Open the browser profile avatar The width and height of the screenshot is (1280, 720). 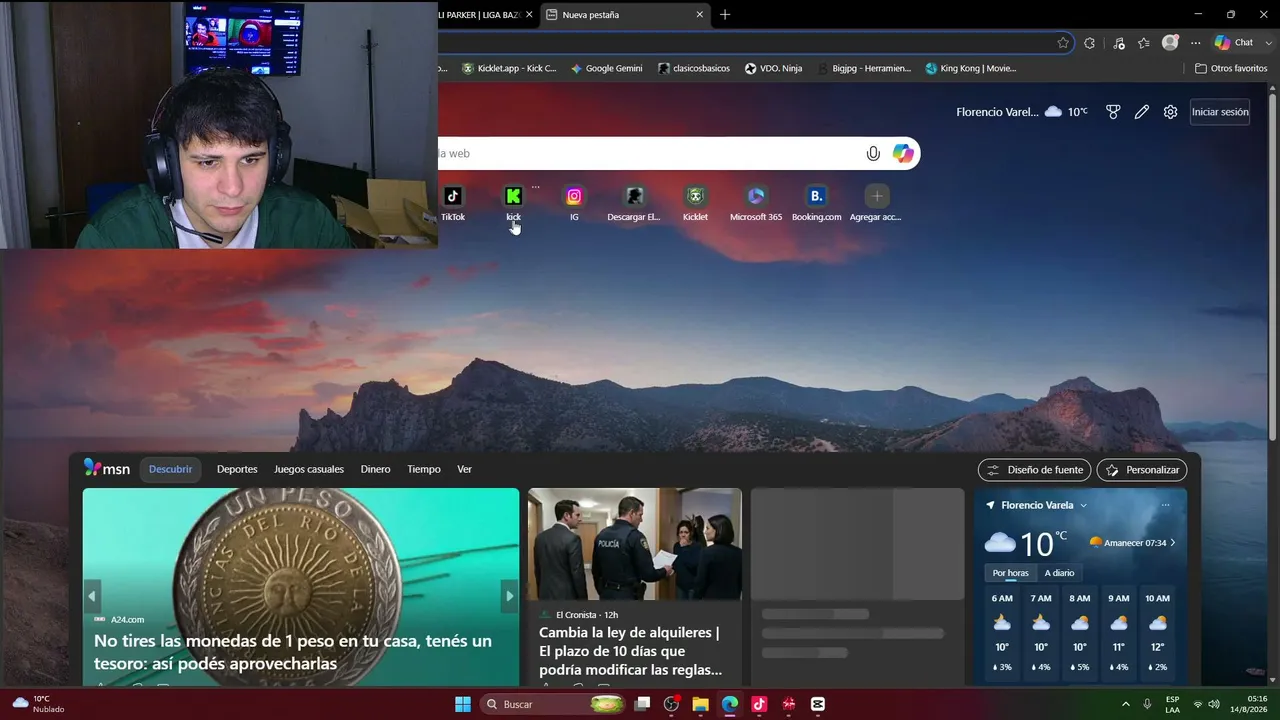(x=1170, y=43)
